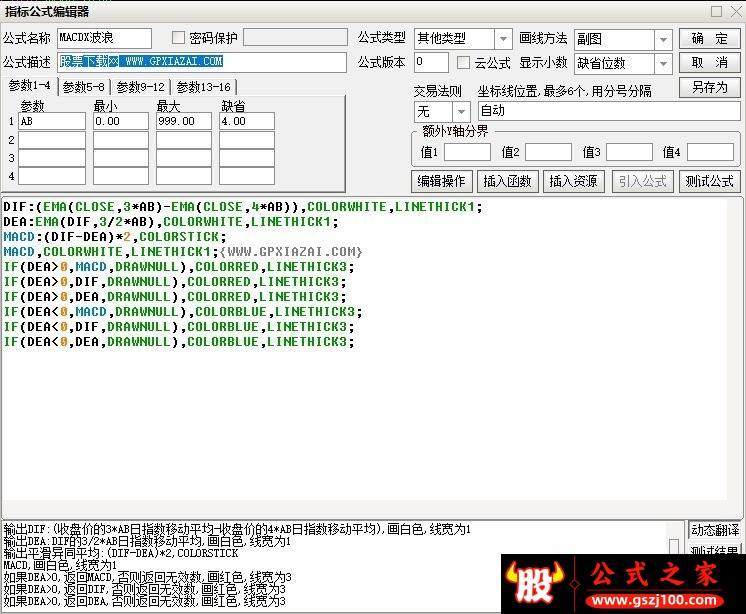Image resolution: width=746 pixels, height=614 pixels.
Task: Click parameter 1 缺省 field 4.00
Action: pos(246,121)
